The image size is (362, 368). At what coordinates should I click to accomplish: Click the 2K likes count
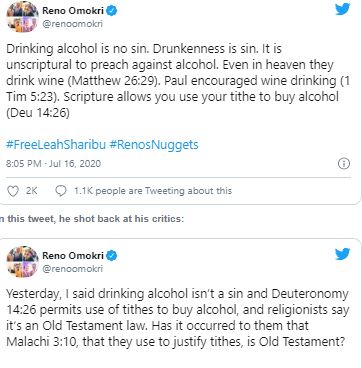pos(32,191)
